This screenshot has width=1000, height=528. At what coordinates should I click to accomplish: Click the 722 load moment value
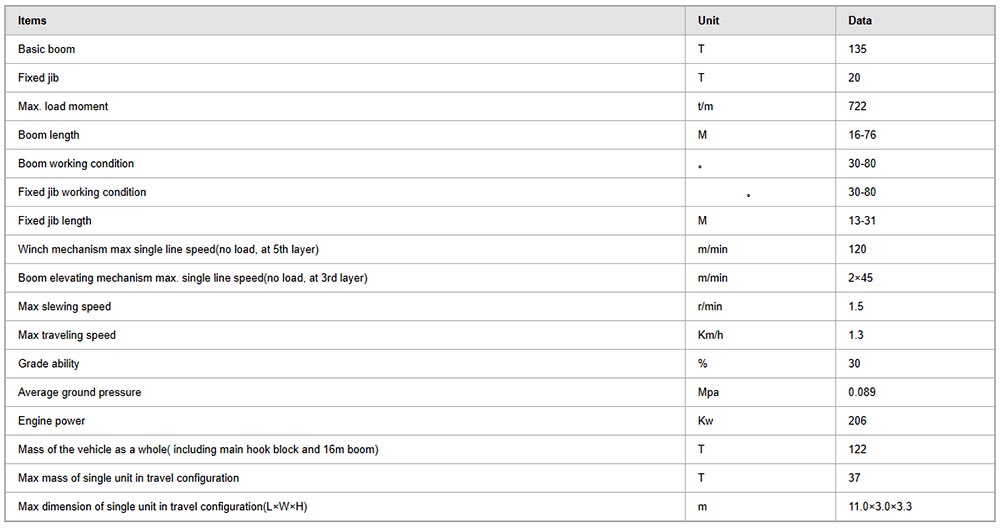pos(857,106)
